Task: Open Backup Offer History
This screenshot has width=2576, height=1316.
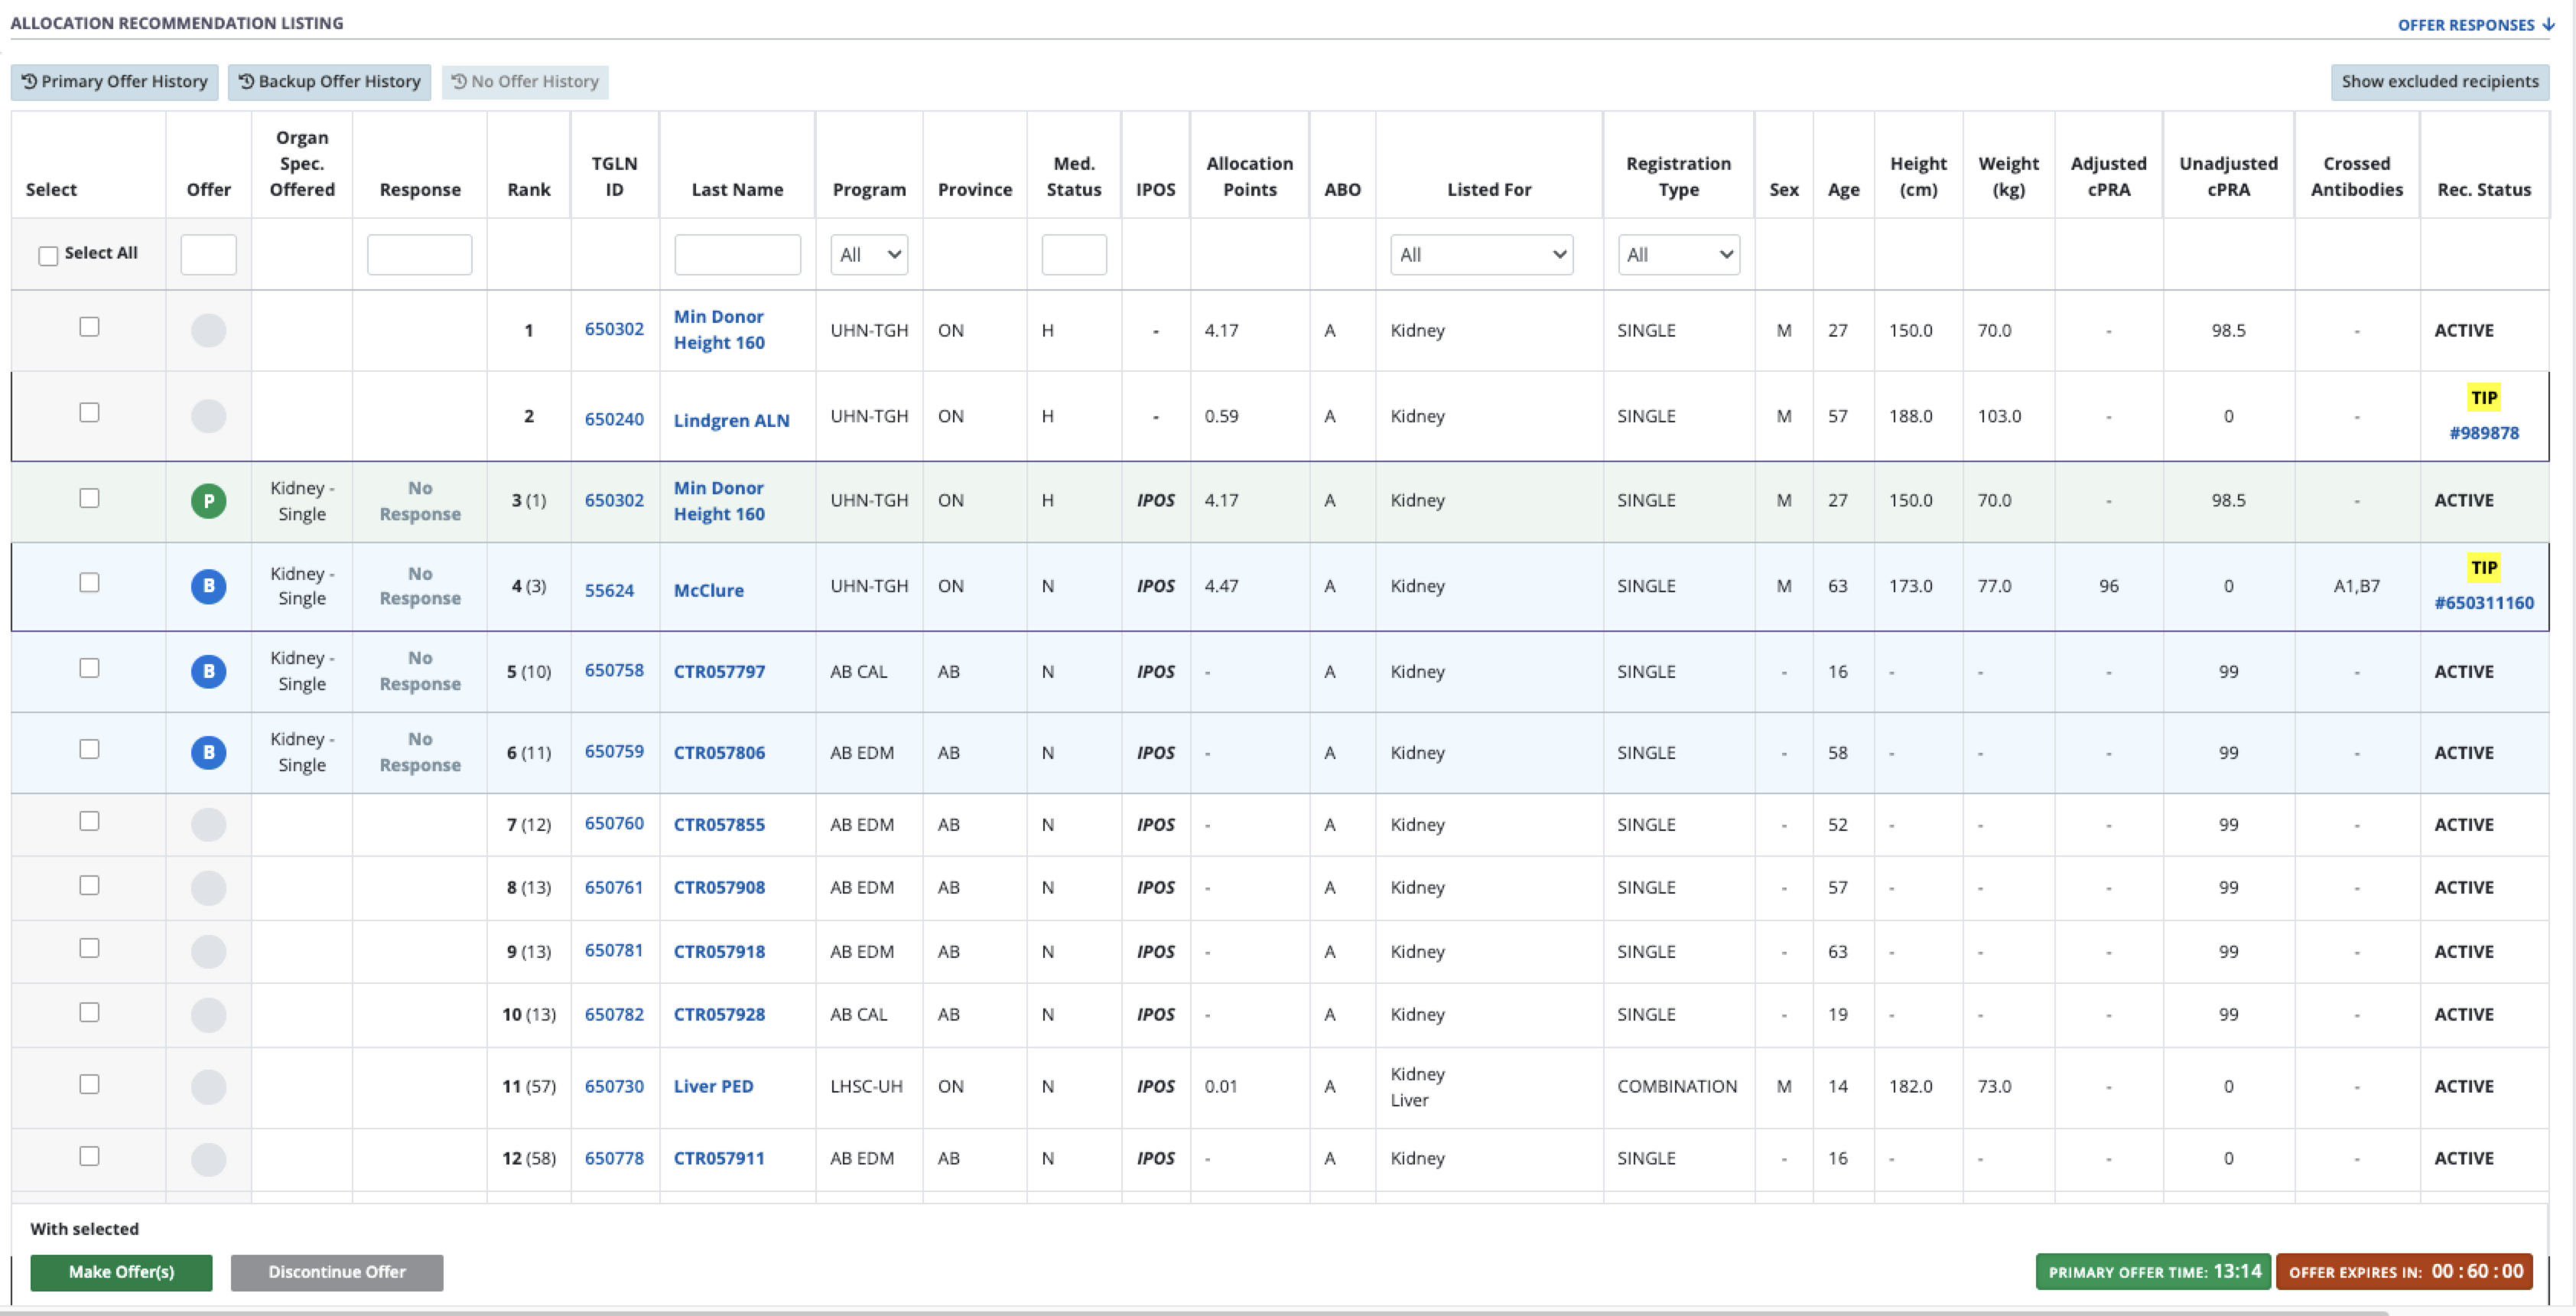Action: pos(329,82)
